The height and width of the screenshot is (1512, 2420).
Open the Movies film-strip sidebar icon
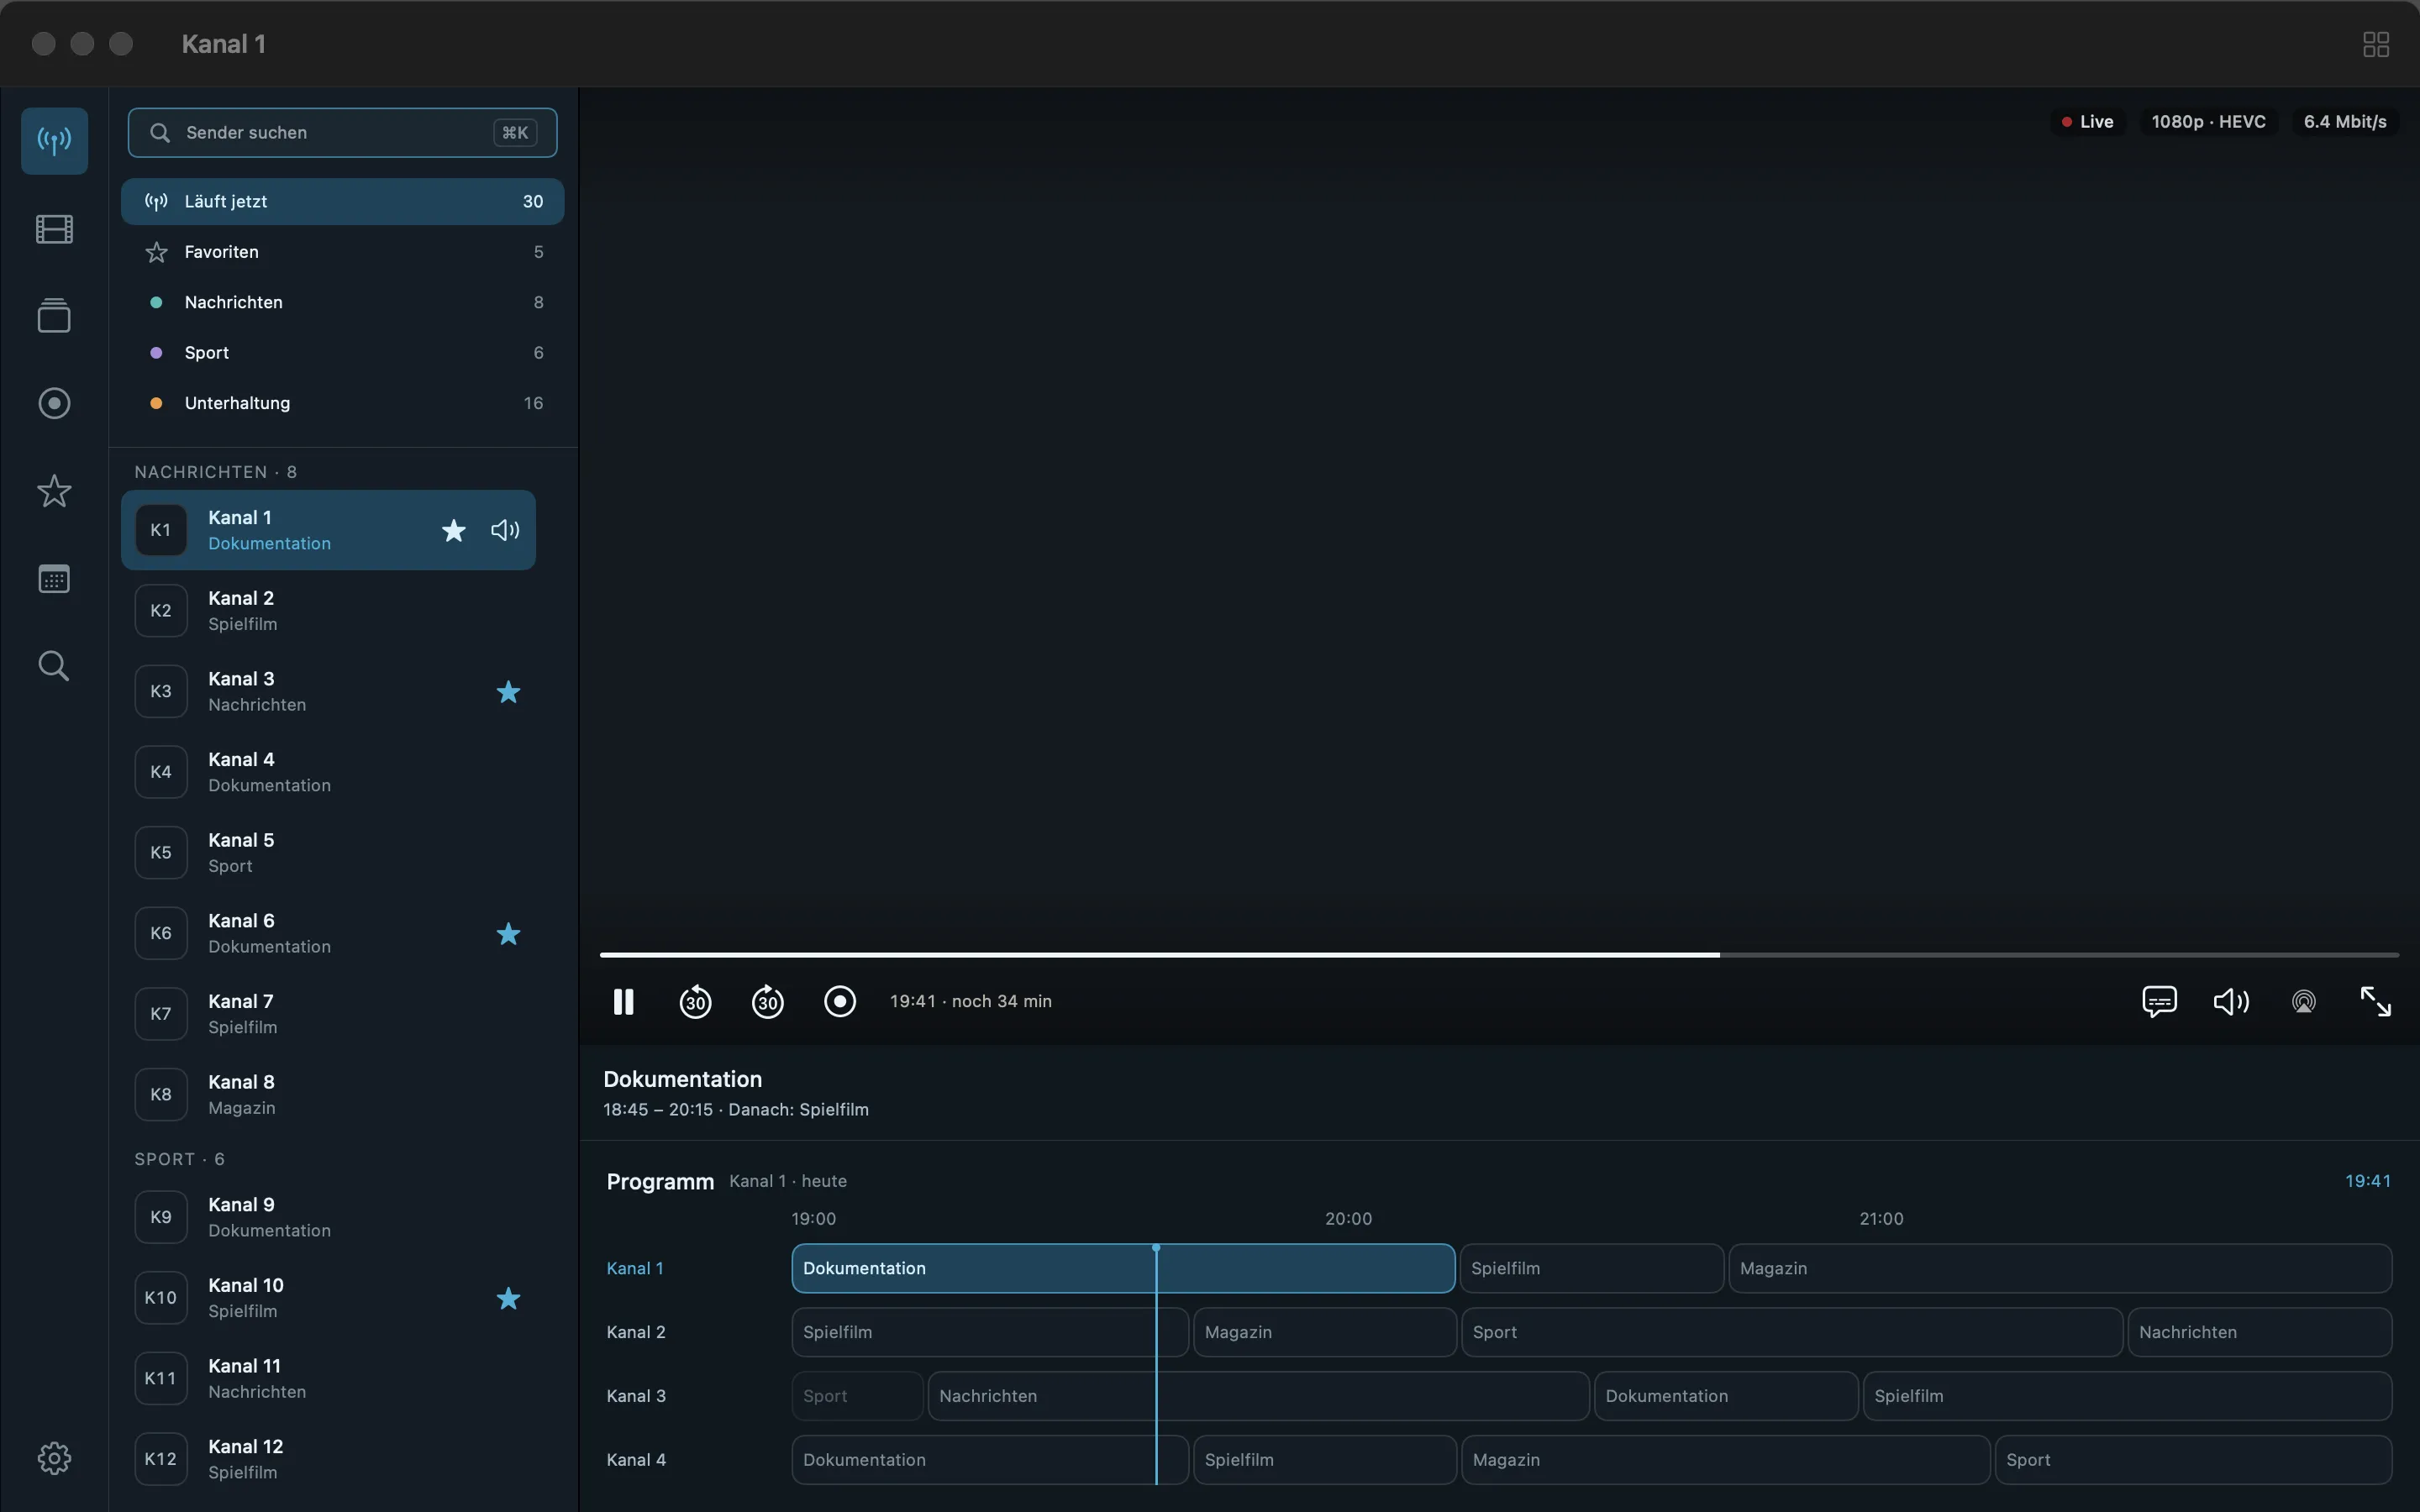pyautogui.click(x=54, y=229)
